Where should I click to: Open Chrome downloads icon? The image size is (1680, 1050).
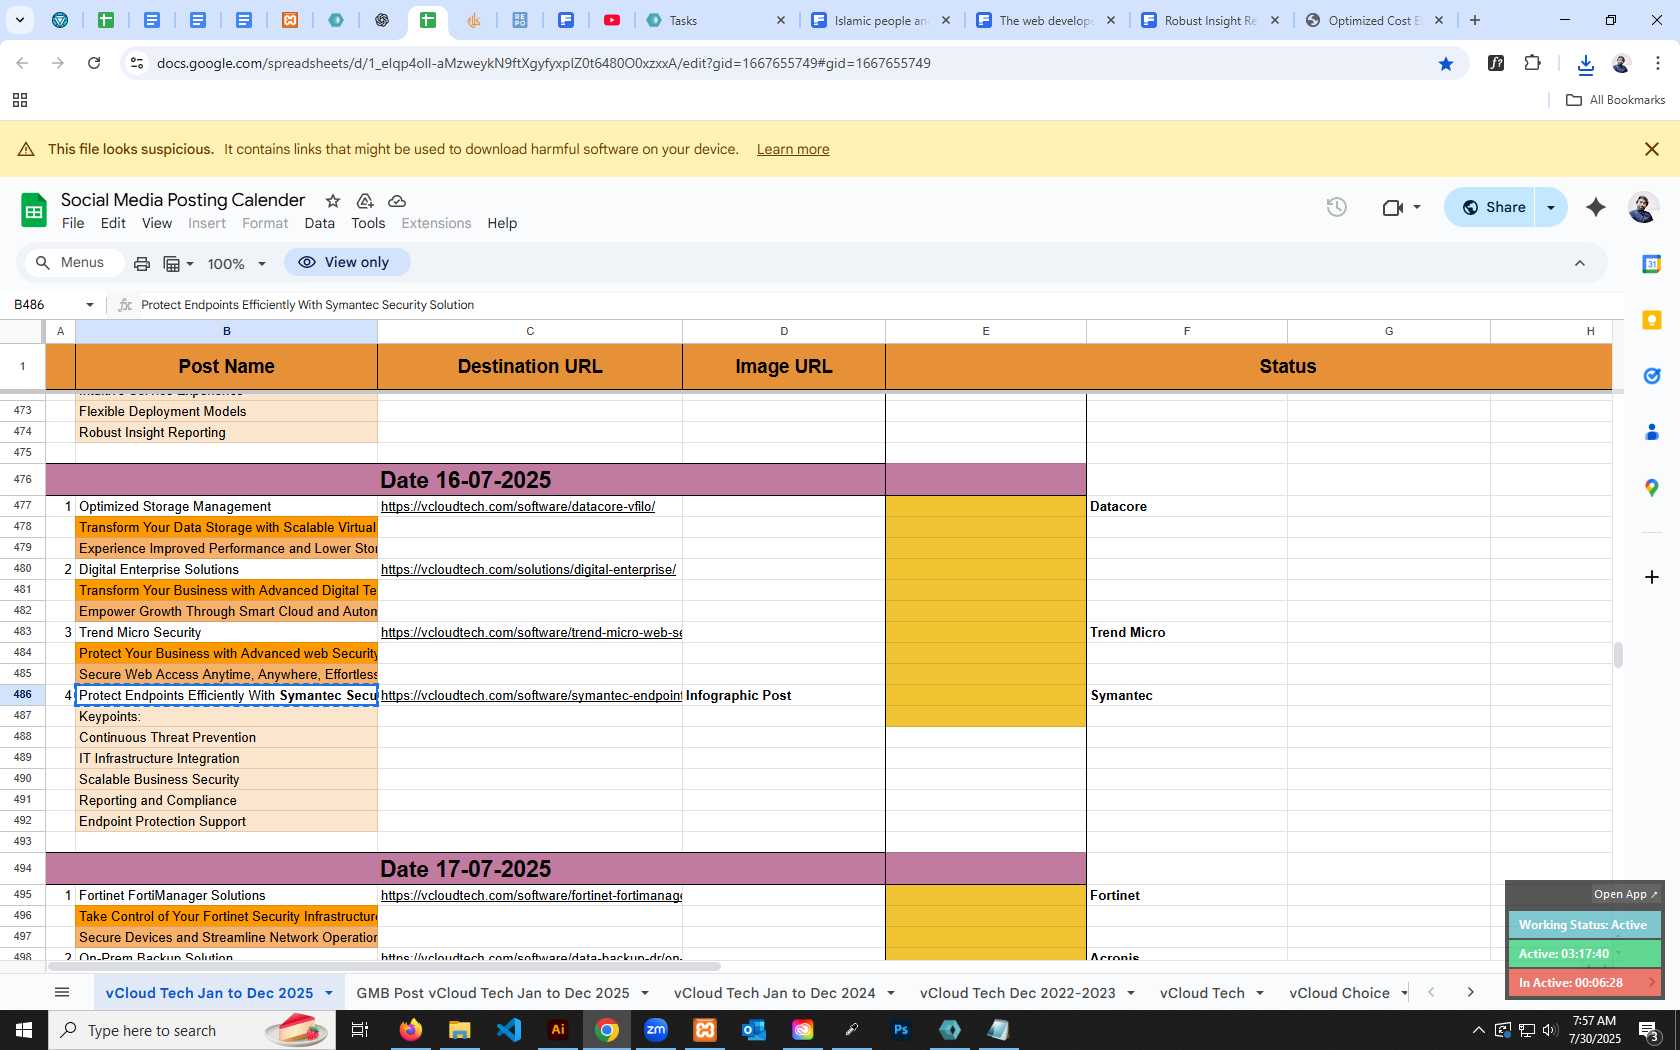1585,64
